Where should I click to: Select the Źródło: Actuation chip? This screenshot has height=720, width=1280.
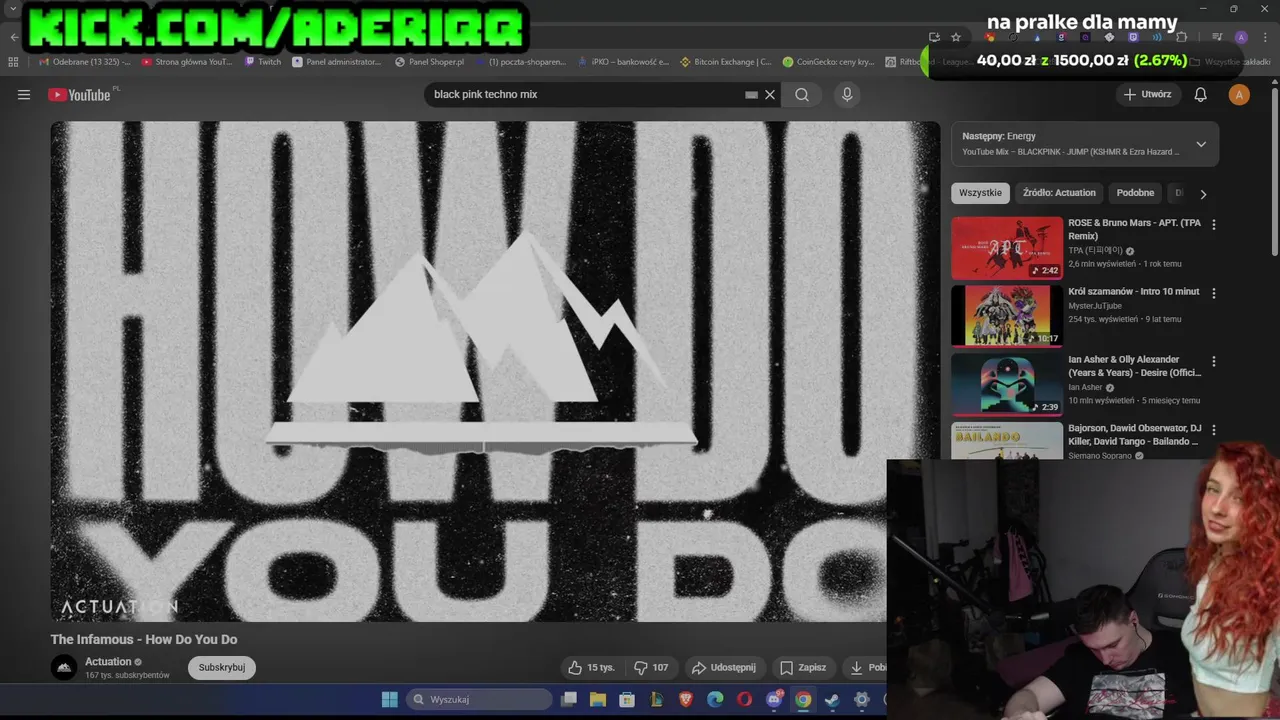click(x=1059, y=193)
